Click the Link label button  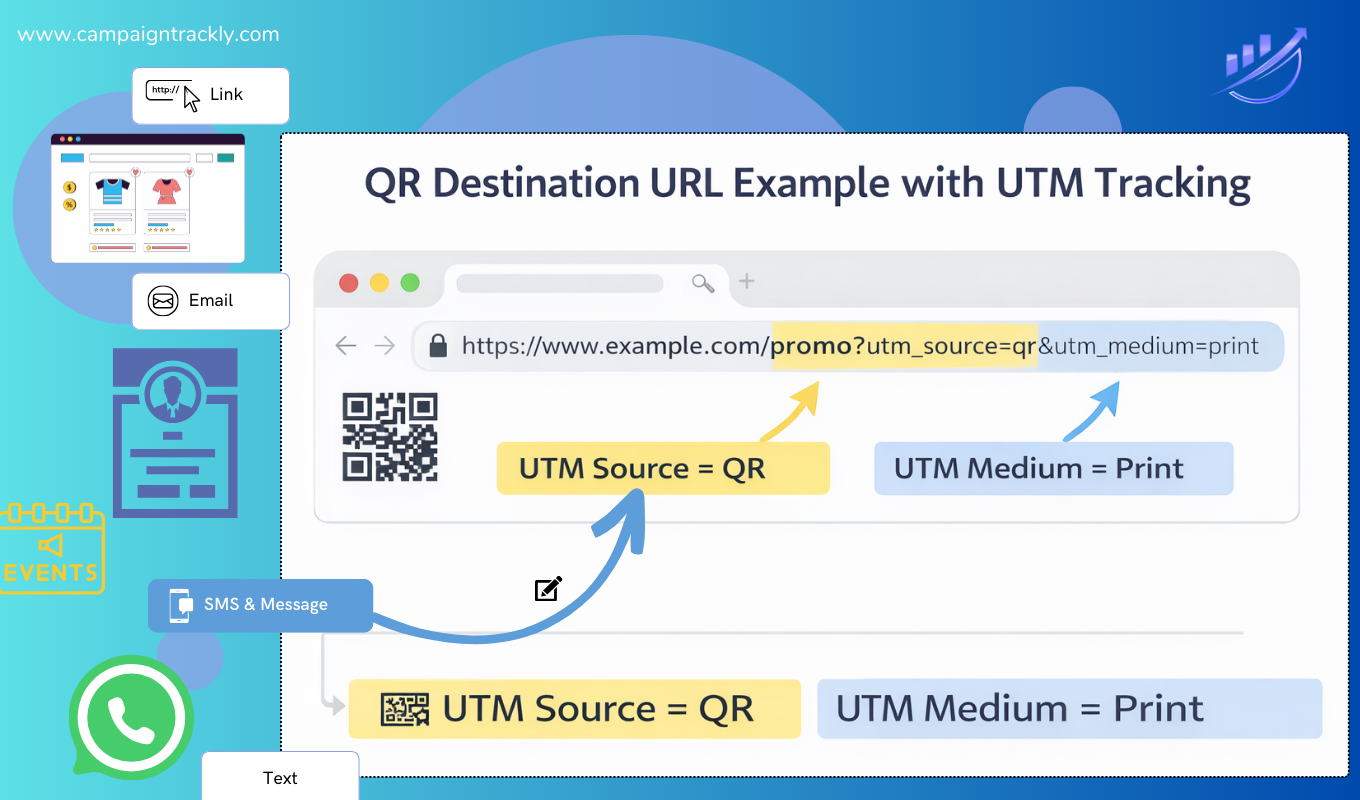pyautogui.click(x=210, y=95)
